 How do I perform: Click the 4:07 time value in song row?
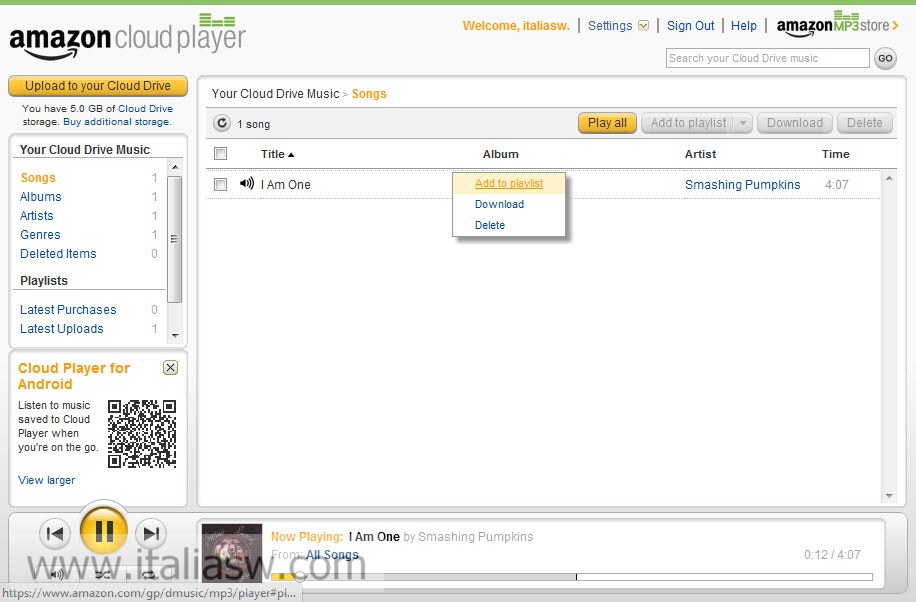pos(837,185)
